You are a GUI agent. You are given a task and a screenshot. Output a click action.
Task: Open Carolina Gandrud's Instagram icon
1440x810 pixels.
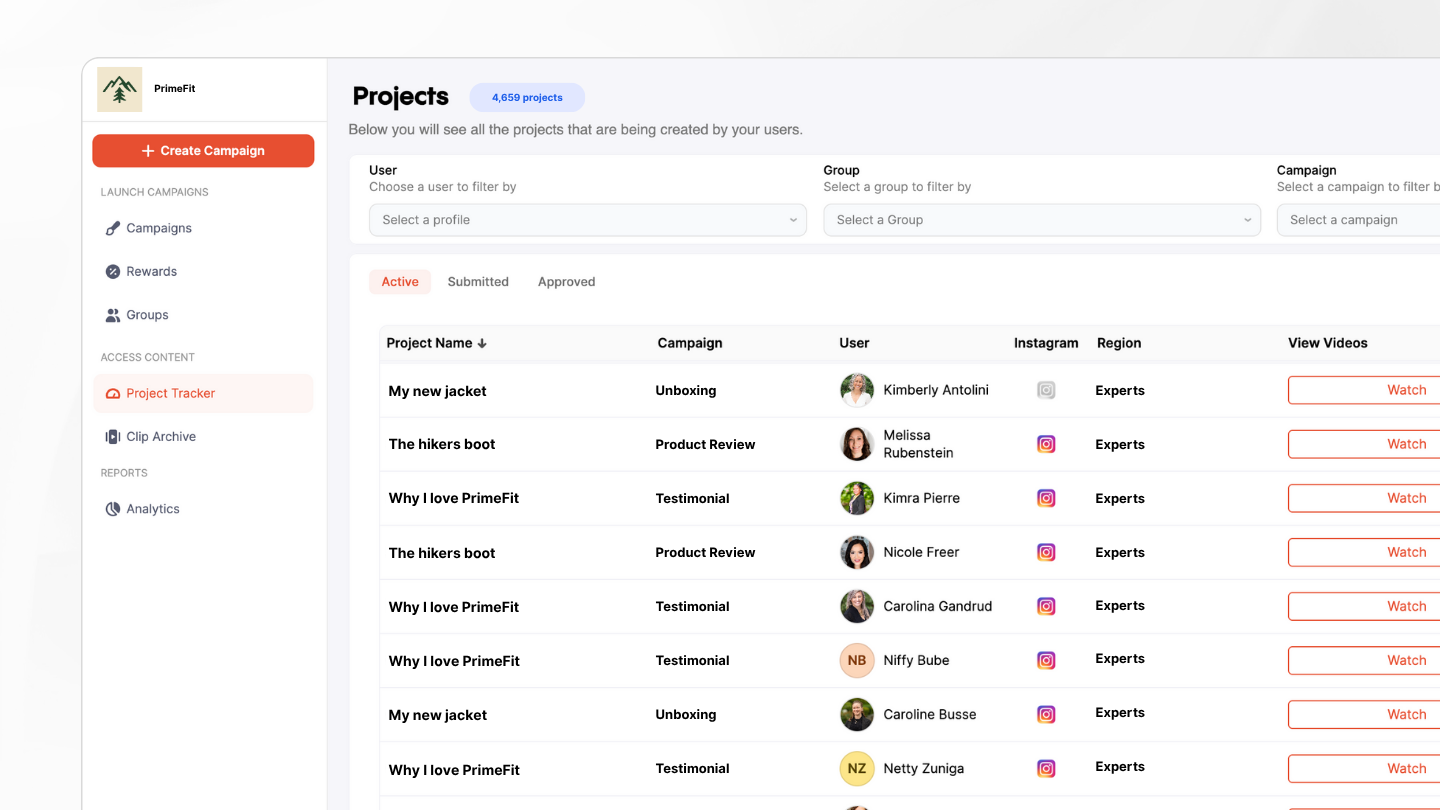tap(1046, 606)
